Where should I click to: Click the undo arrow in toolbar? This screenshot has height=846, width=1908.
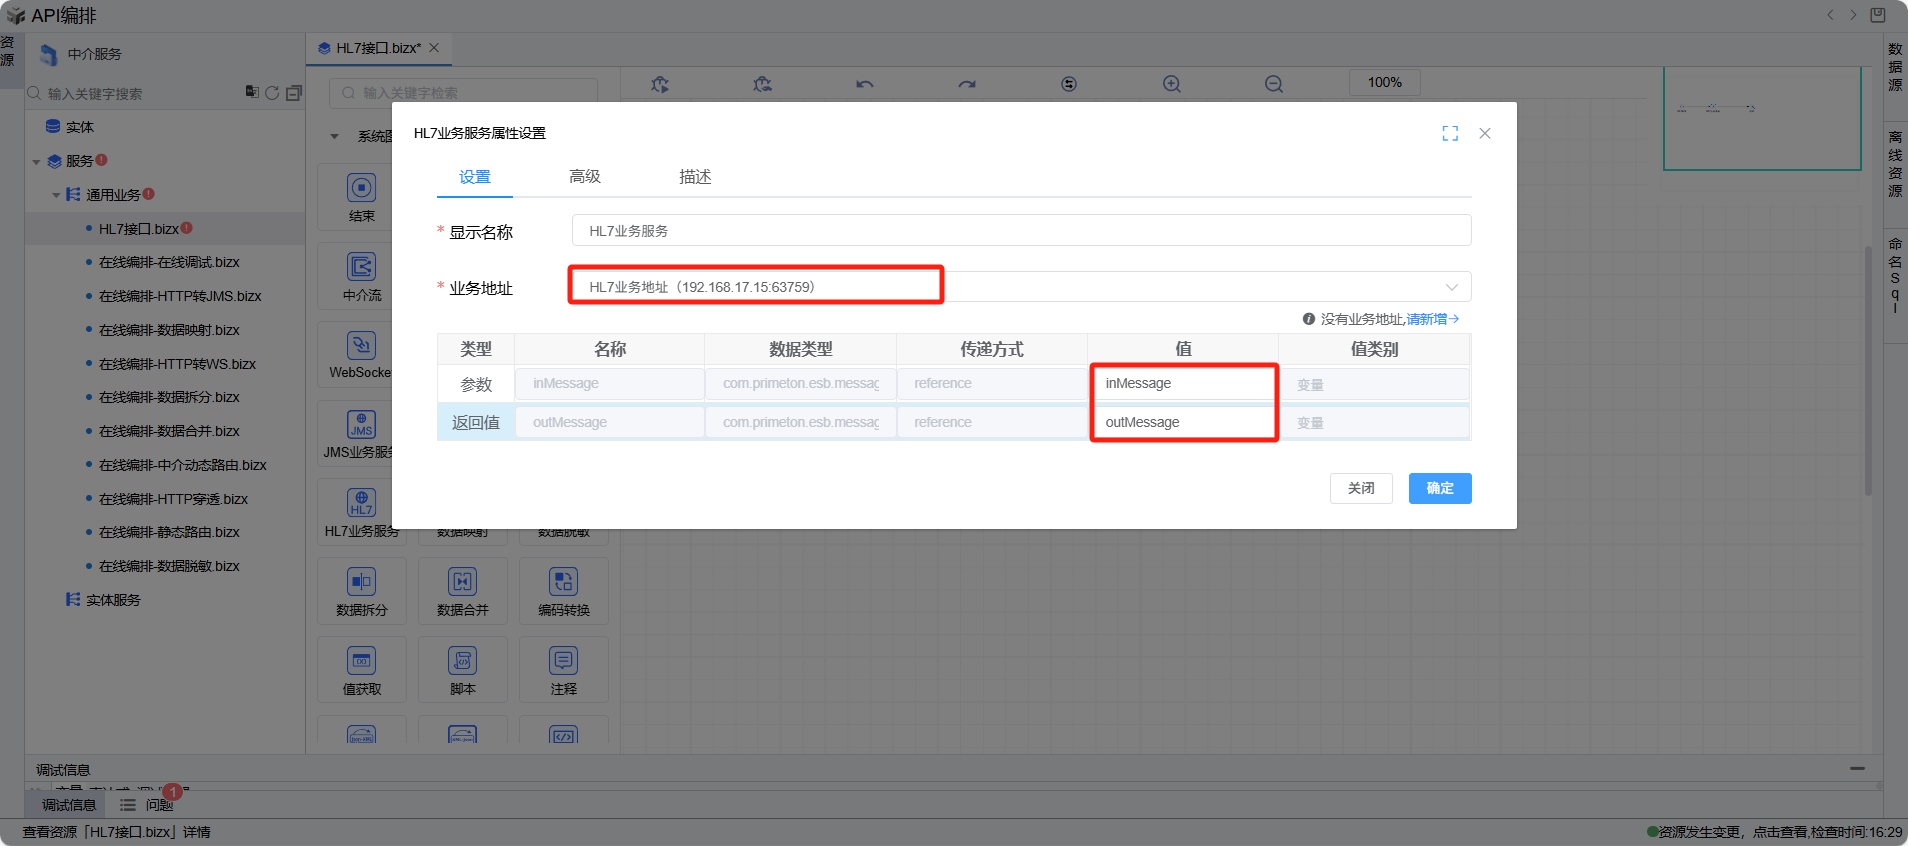click(864, 84)
